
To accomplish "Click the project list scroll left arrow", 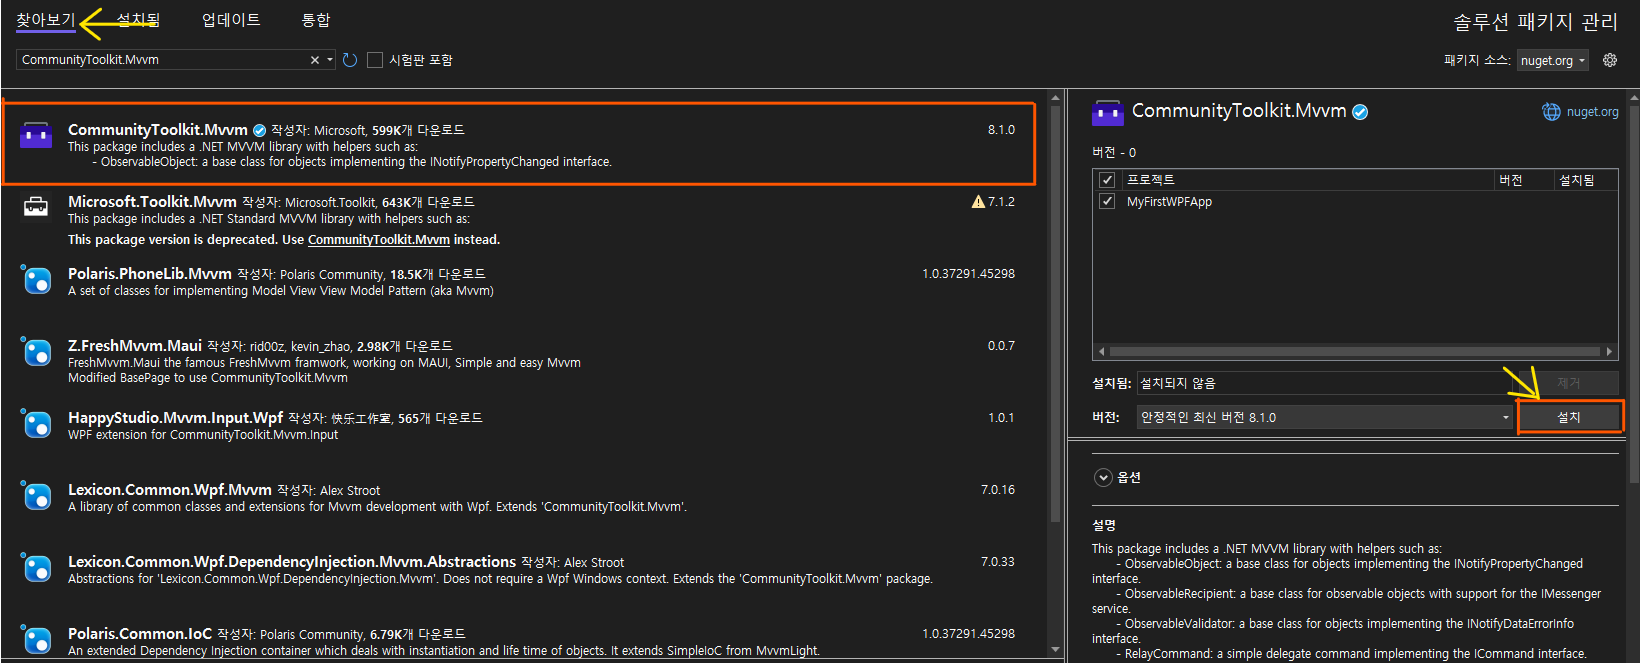I will click(1101, 351).
